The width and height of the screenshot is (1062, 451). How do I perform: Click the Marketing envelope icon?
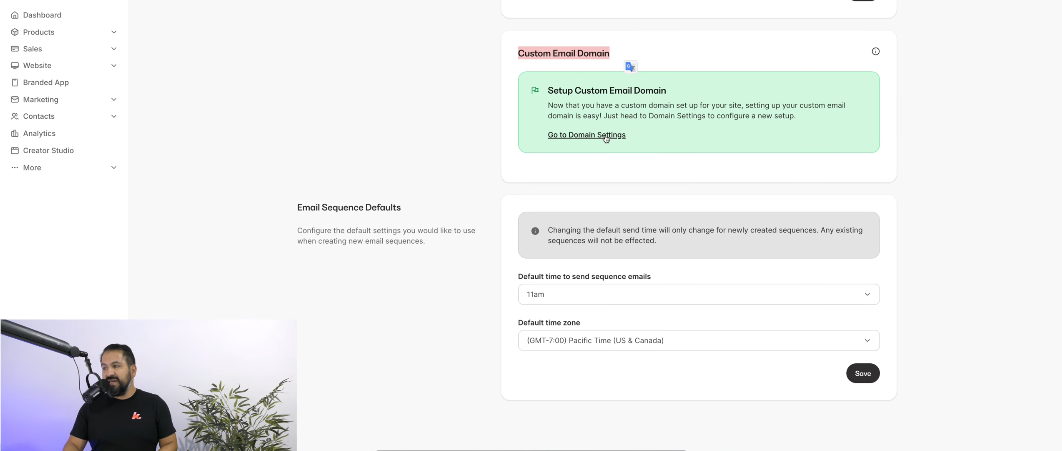click(14, 100)
